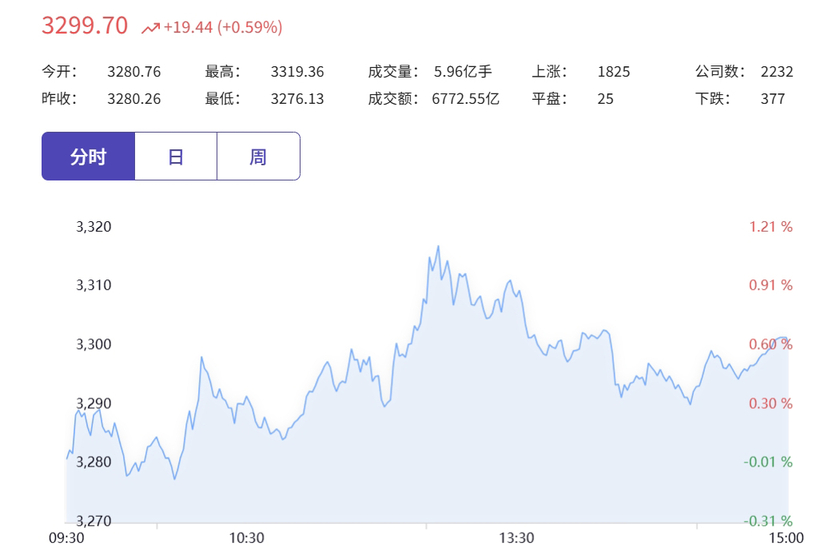Select the 分时 intraday tab

pyautogui.click(x=88, y=156)
